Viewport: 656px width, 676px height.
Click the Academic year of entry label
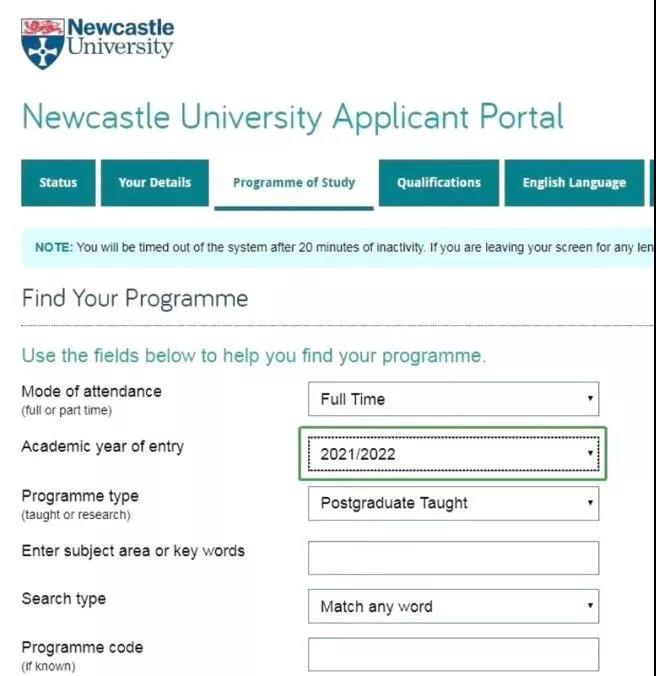click(x=103, y=447)
